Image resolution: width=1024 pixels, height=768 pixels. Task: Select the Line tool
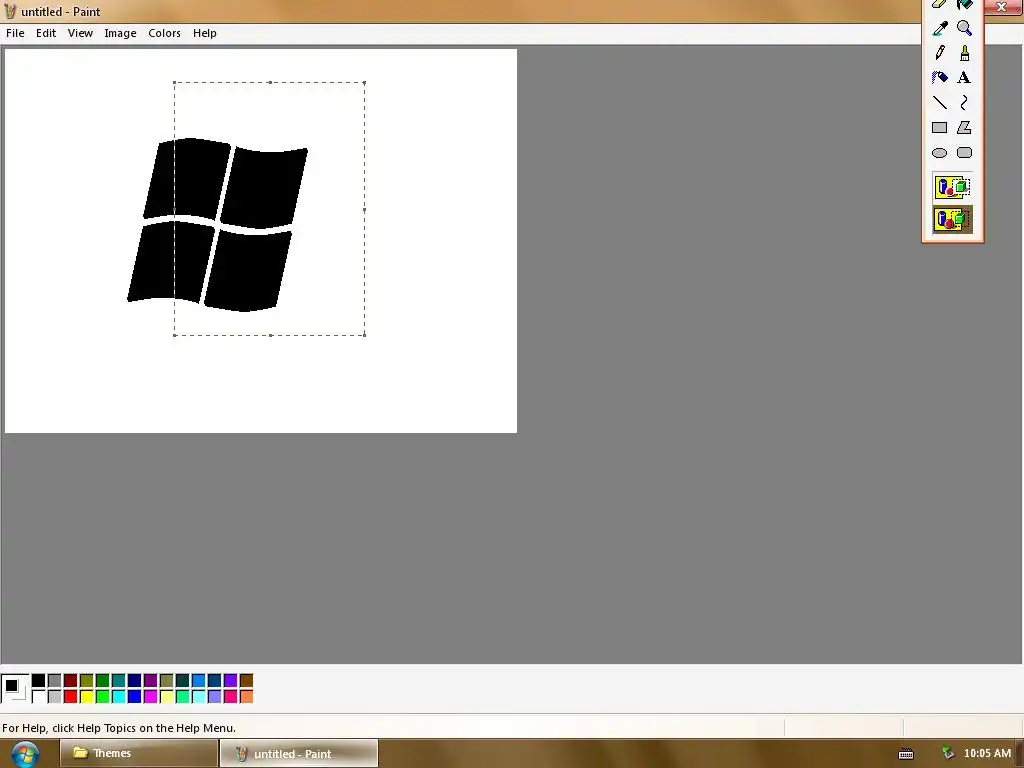(940, 103)
